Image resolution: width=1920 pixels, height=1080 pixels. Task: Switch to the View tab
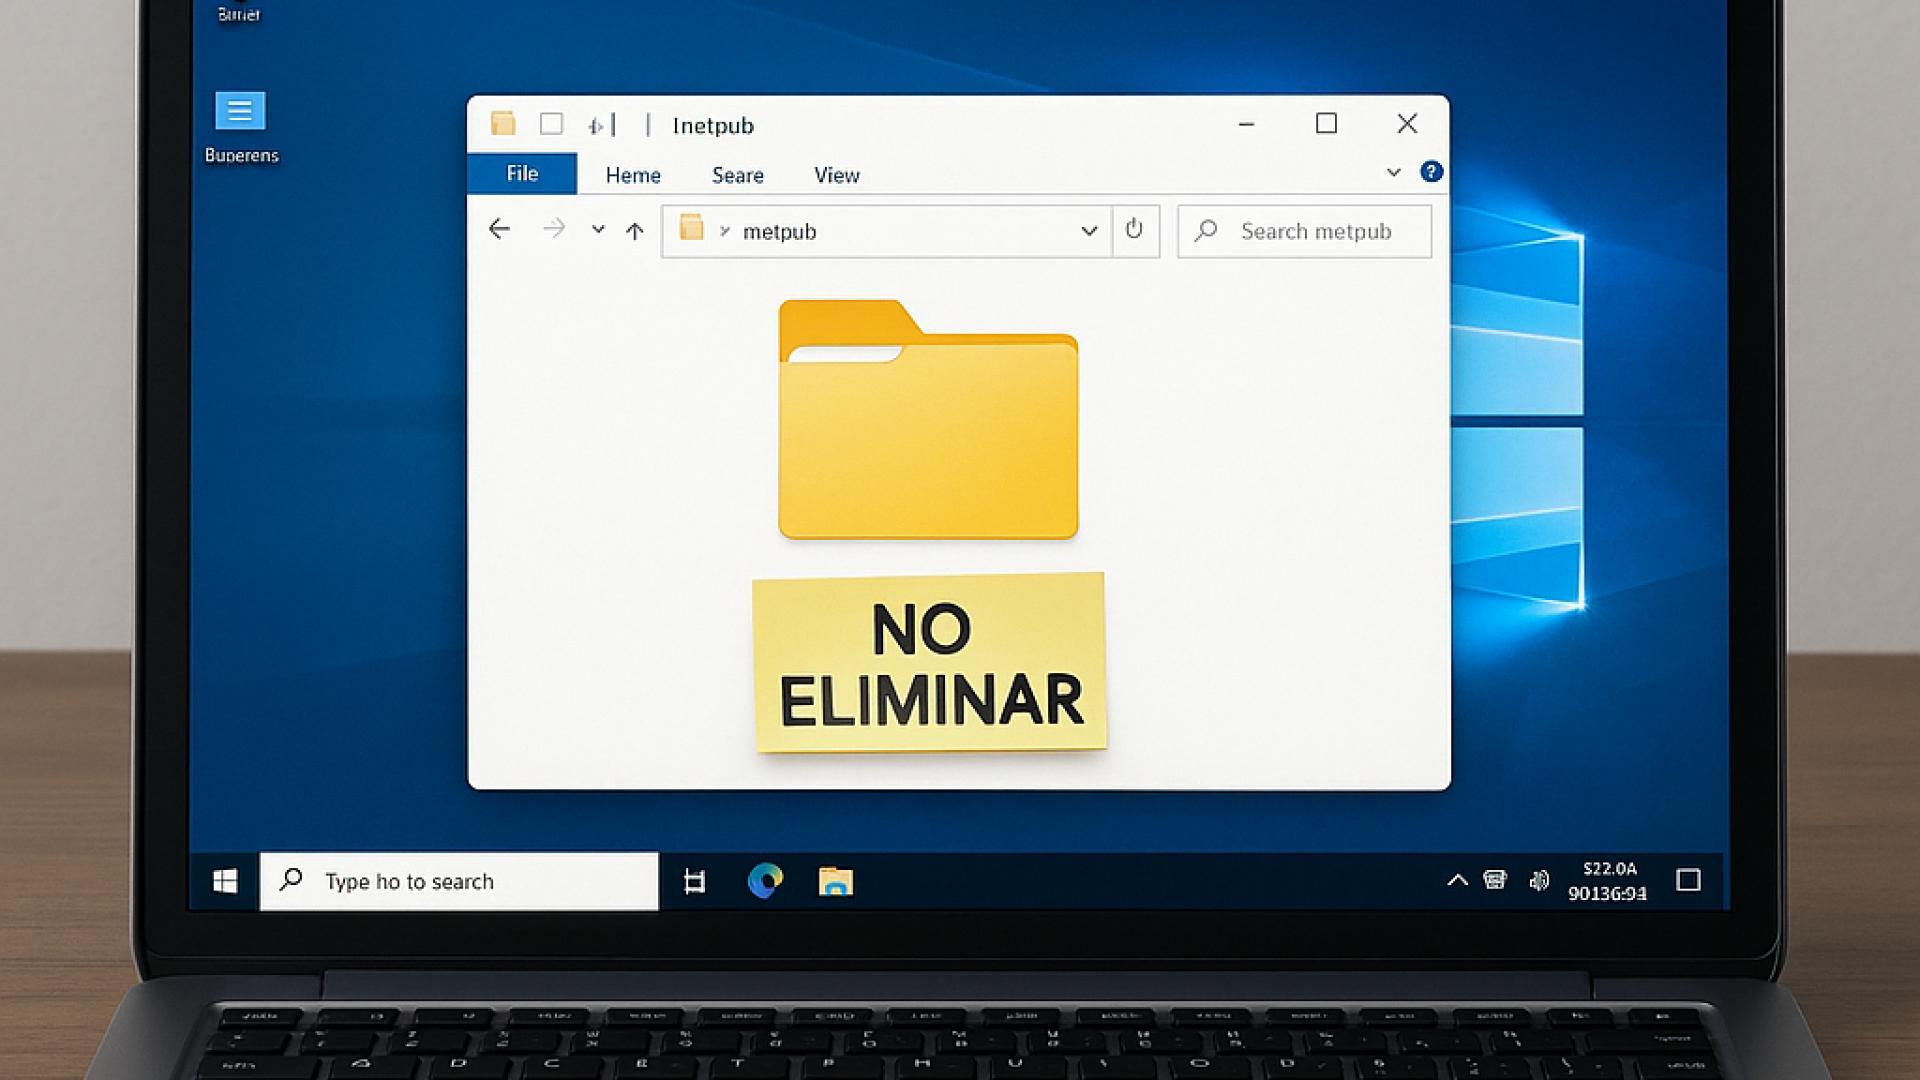coord(836,175)
